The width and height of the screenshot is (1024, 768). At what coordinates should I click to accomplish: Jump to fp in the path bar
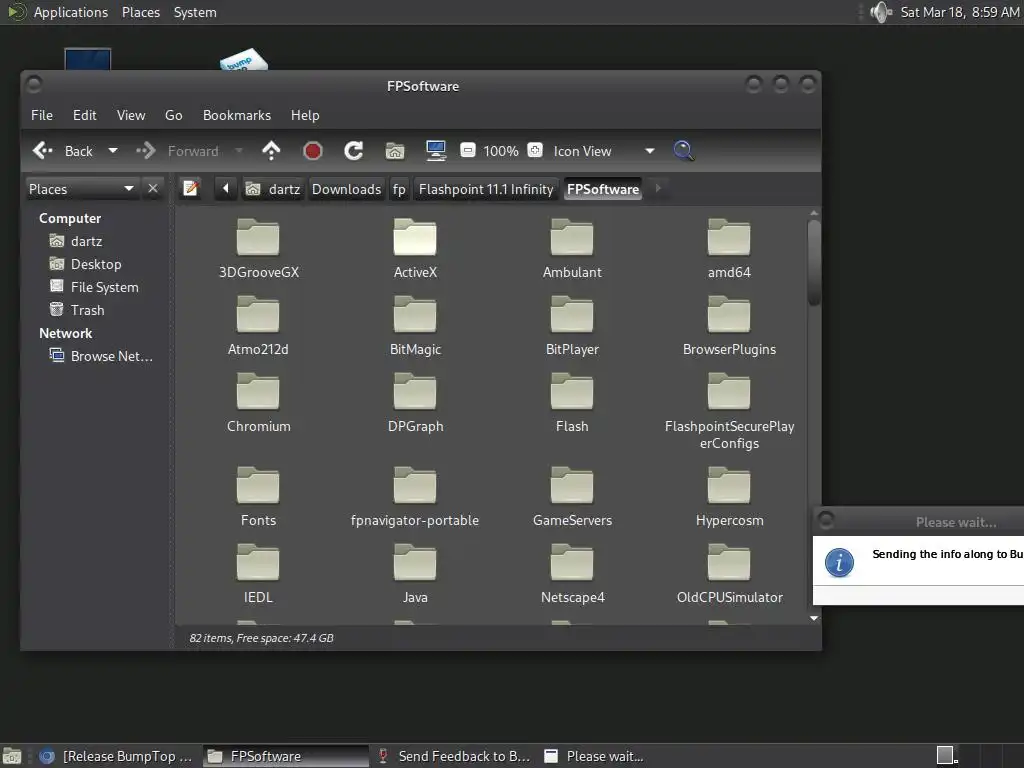(x=399, y=189)
